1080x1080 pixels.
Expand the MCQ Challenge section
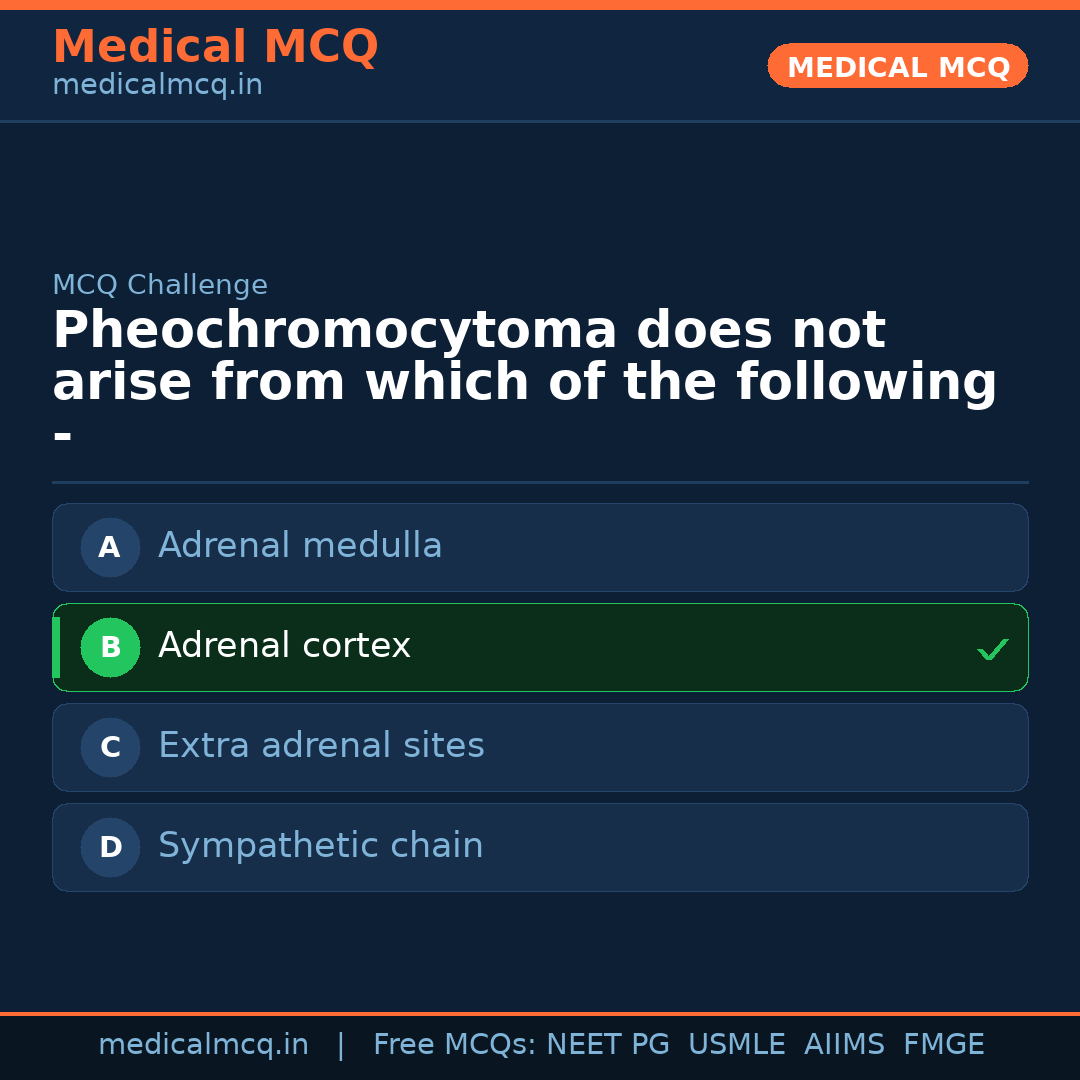[160, 285]
